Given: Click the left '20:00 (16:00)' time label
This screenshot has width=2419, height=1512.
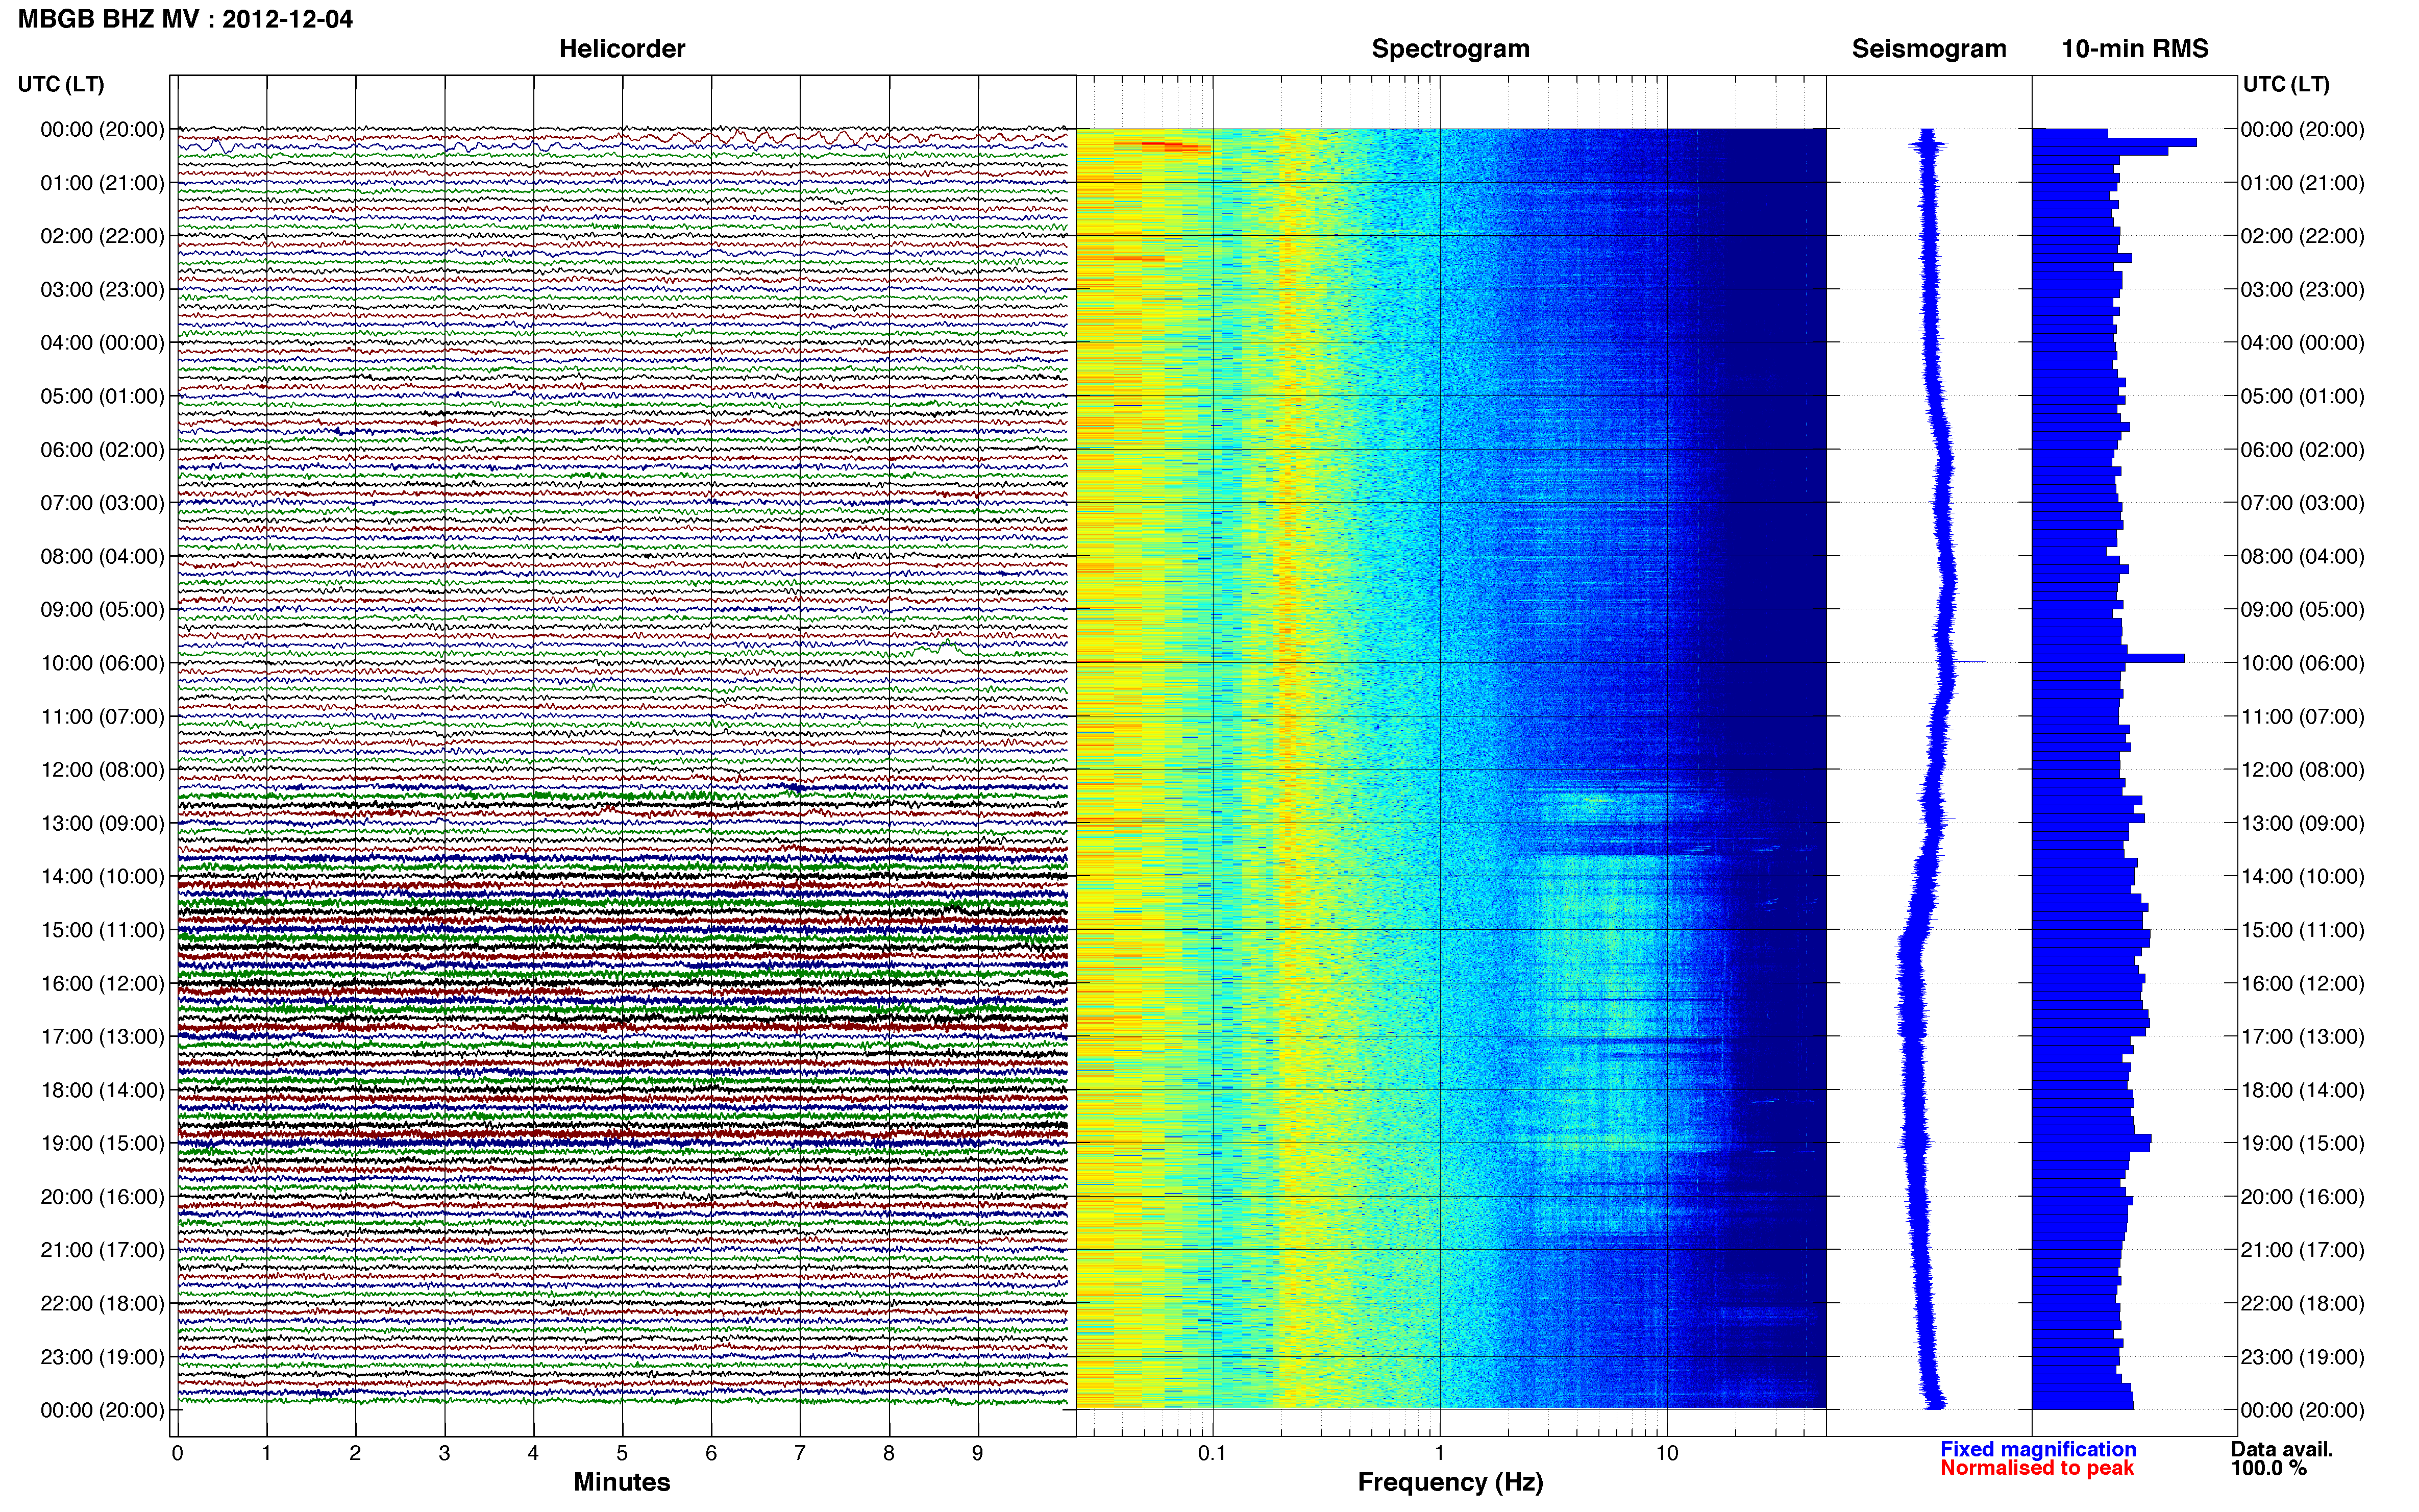Looking at the screenshot, I should (102, 1196).
